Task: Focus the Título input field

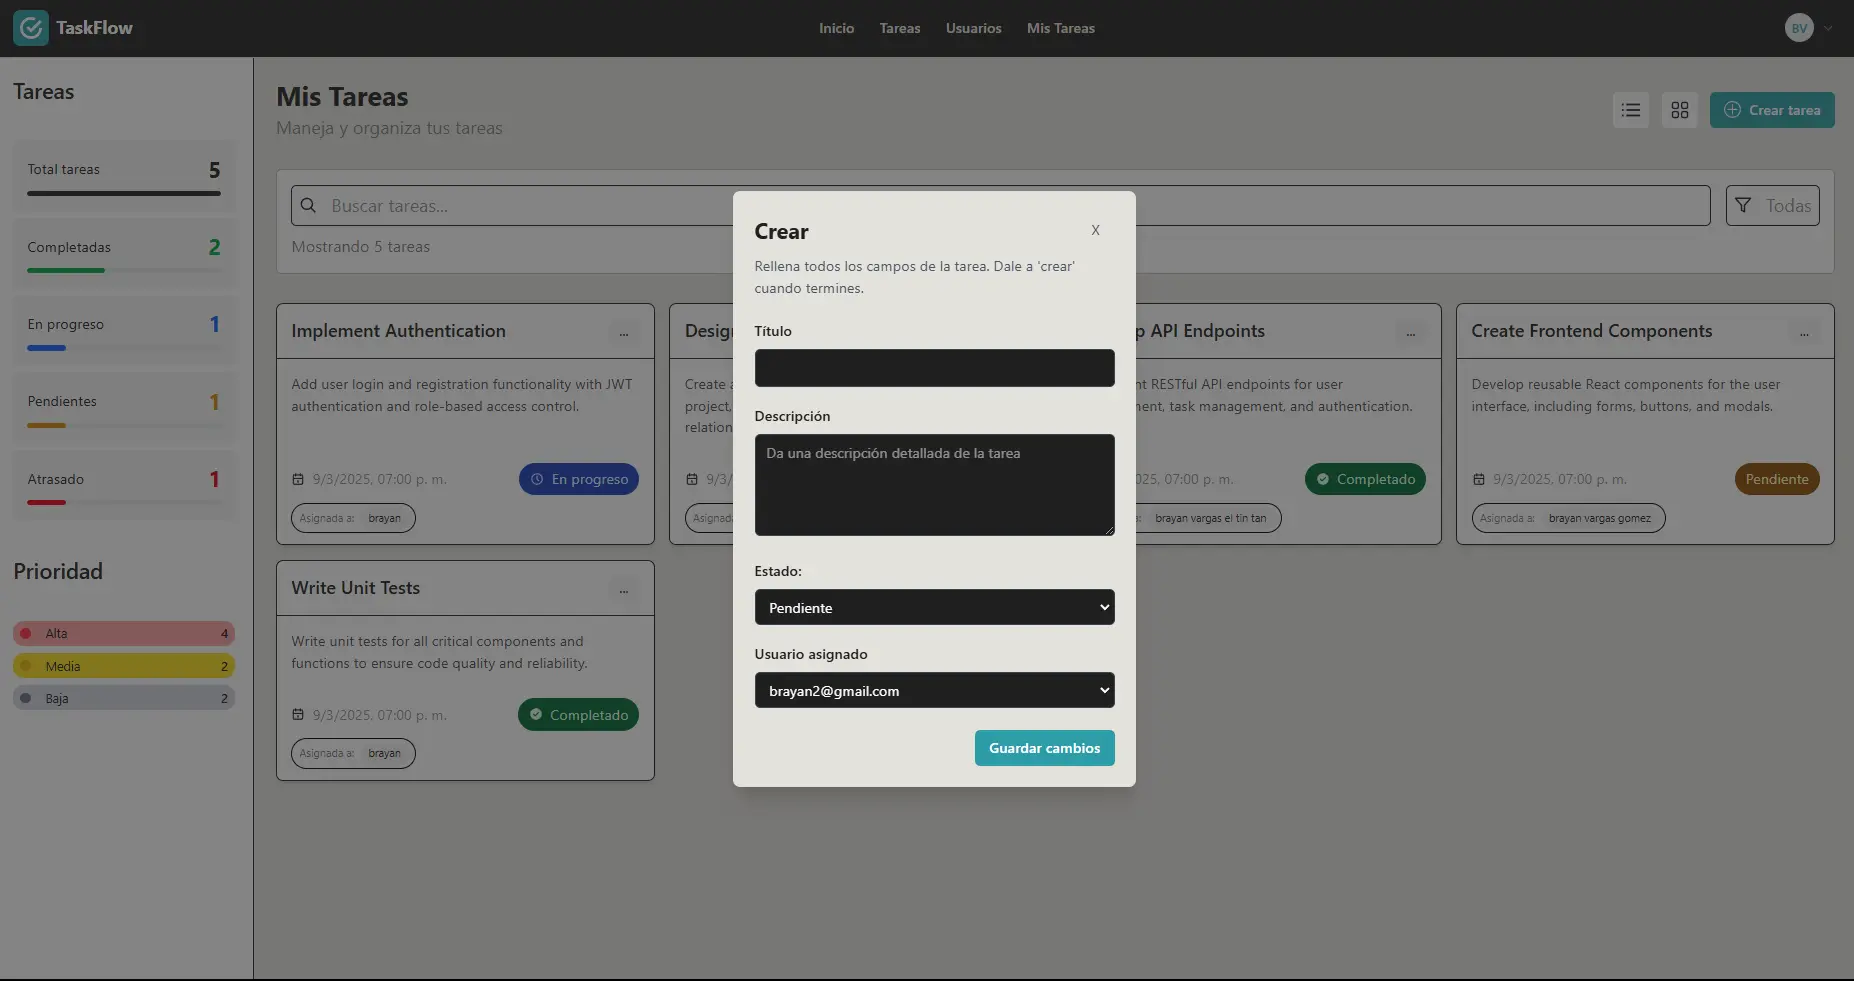Action: pos(934,368)
